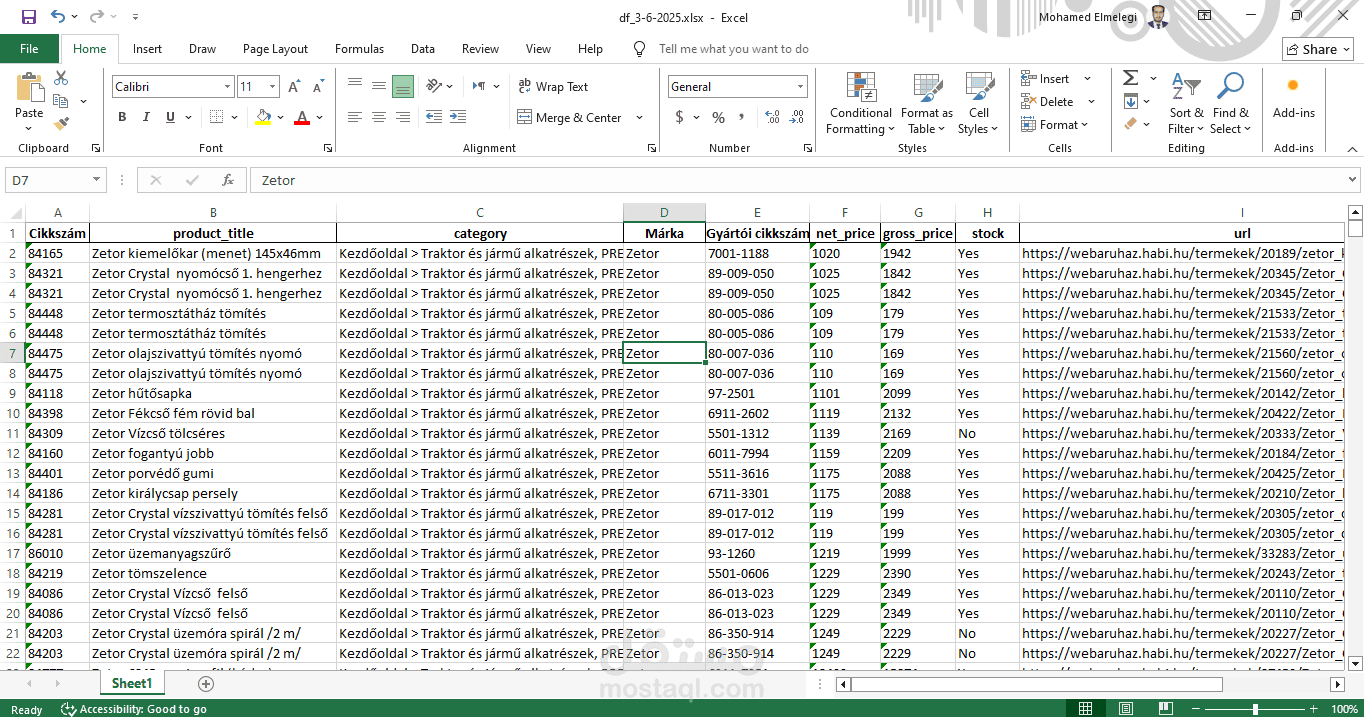Expand the Name Box dropdown arrow
Screen dimensions: 1364x717
click(x=97, y=180)
